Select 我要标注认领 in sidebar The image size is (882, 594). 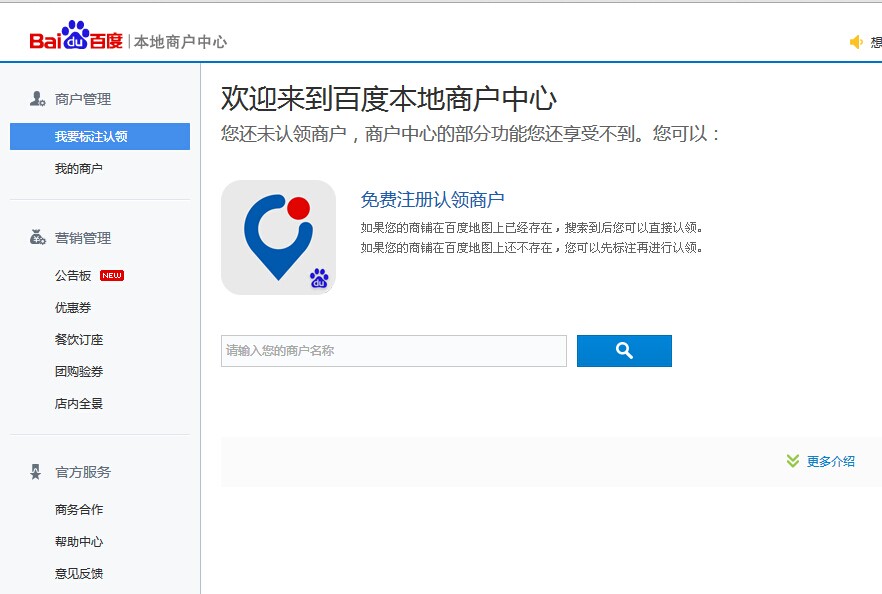[91, 137]
